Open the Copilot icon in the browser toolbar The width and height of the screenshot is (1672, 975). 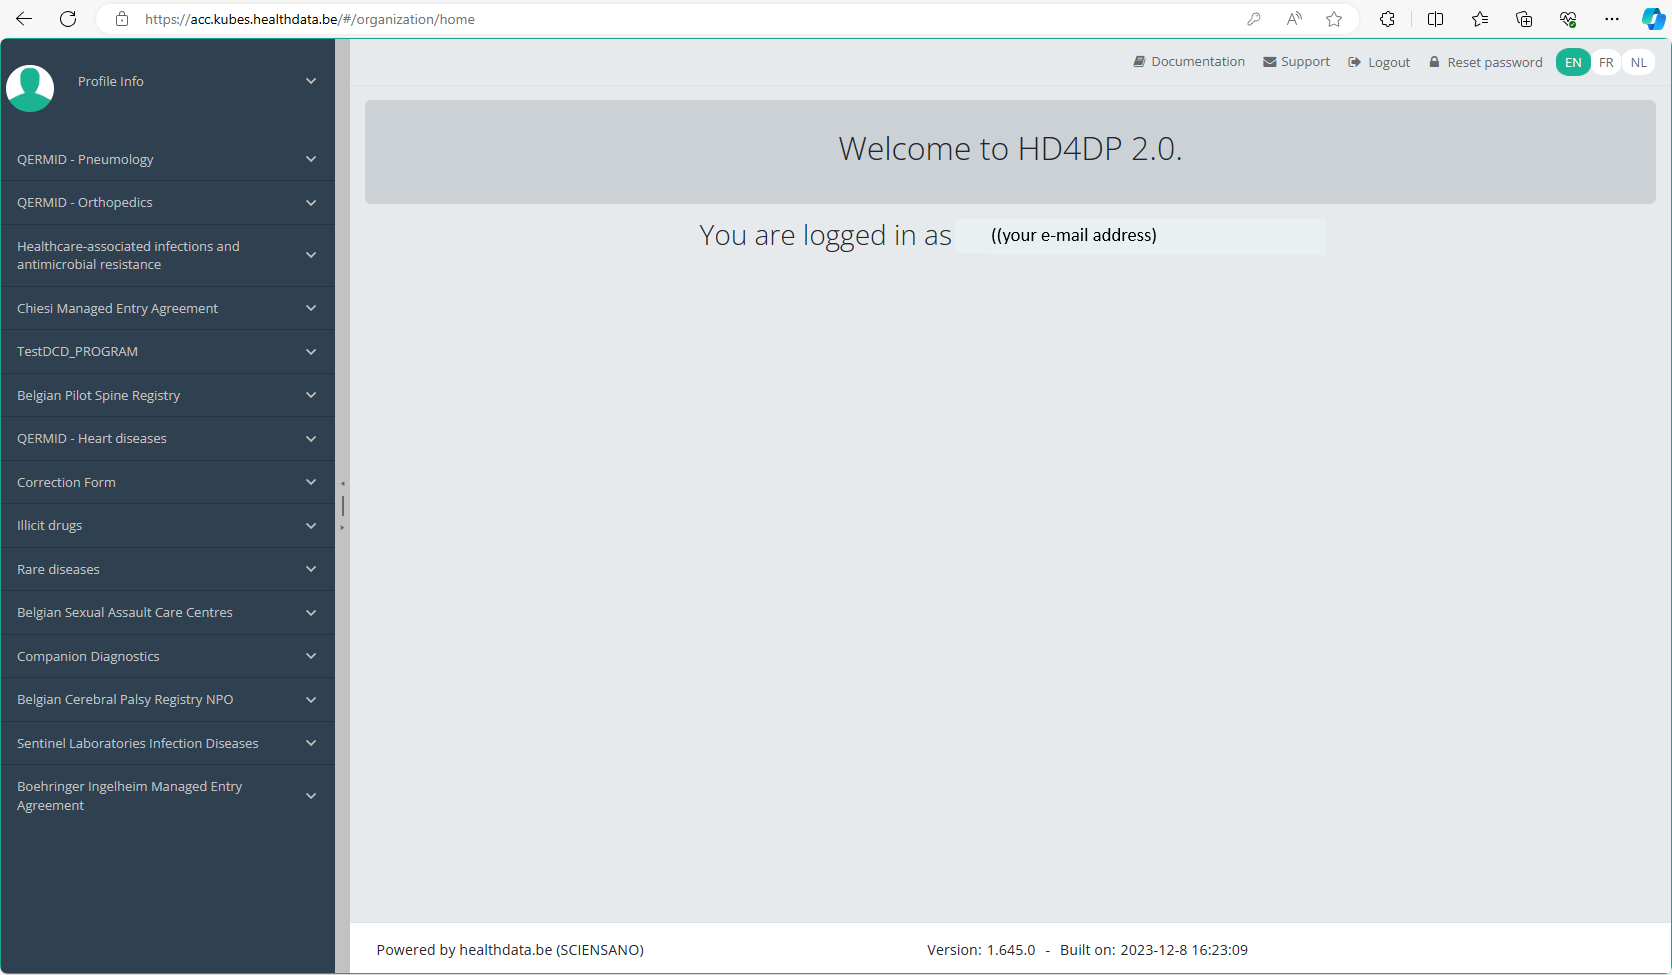[1652, 19]
